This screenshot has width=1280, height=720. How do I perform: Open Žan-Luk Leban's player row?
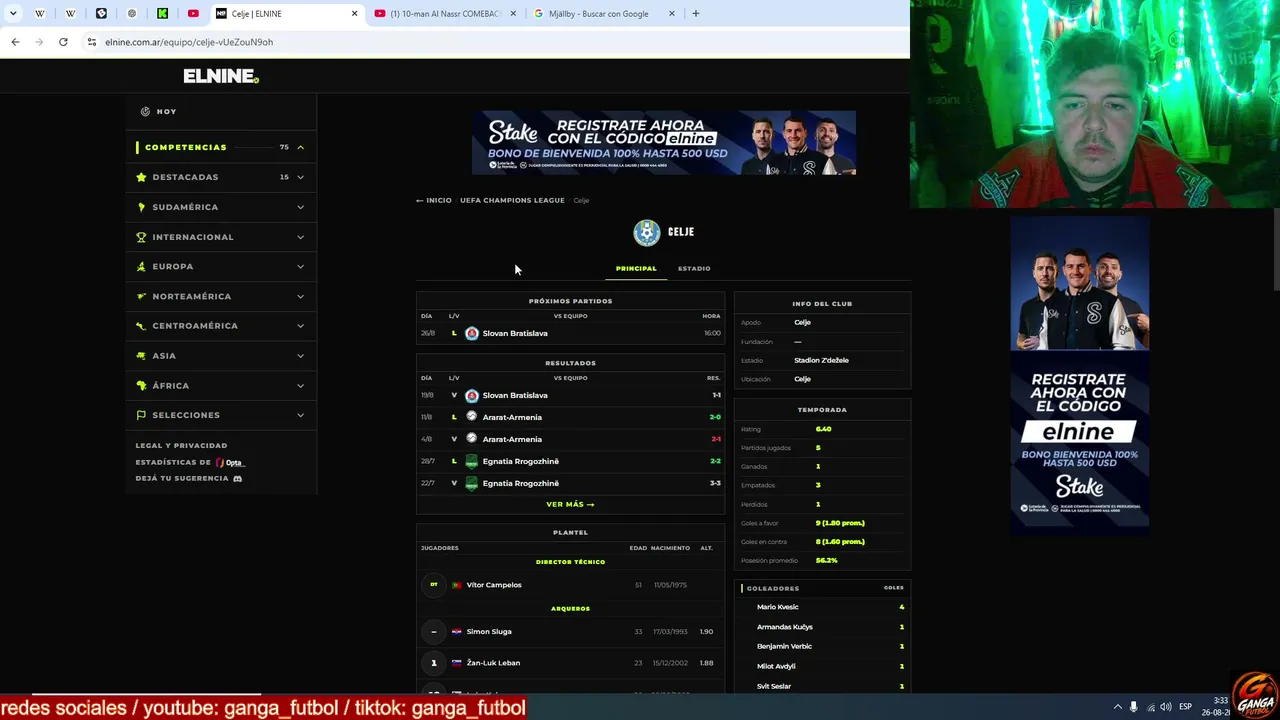[x=570, y=663]
